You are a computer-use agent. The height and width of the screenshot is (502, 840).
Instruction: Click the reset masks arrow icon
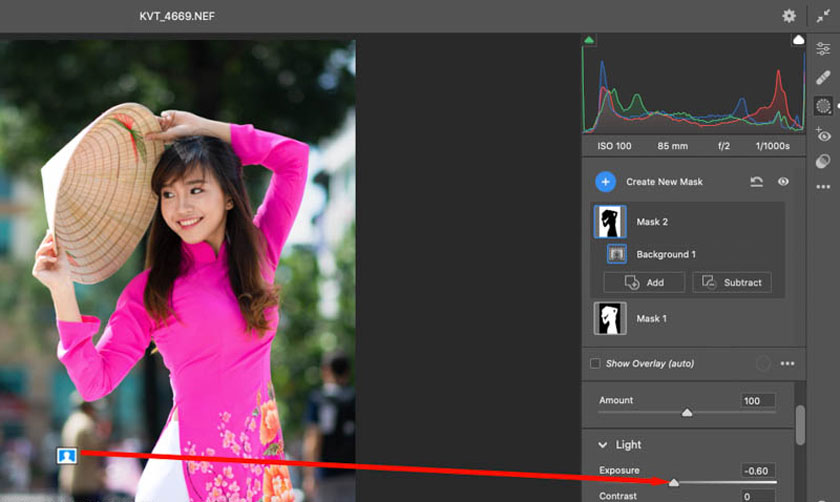(758, 182)
